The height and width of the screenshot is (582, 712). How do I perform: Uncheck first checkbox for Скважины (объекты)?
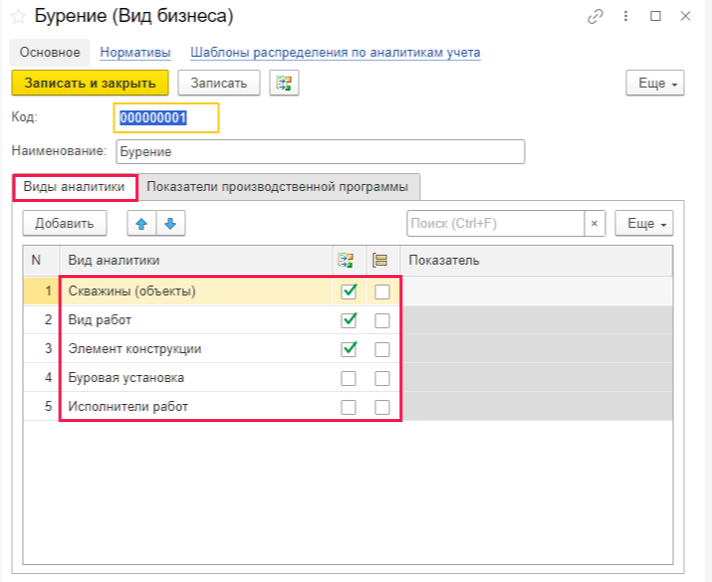pyautogui.click(x=349, y=291)
